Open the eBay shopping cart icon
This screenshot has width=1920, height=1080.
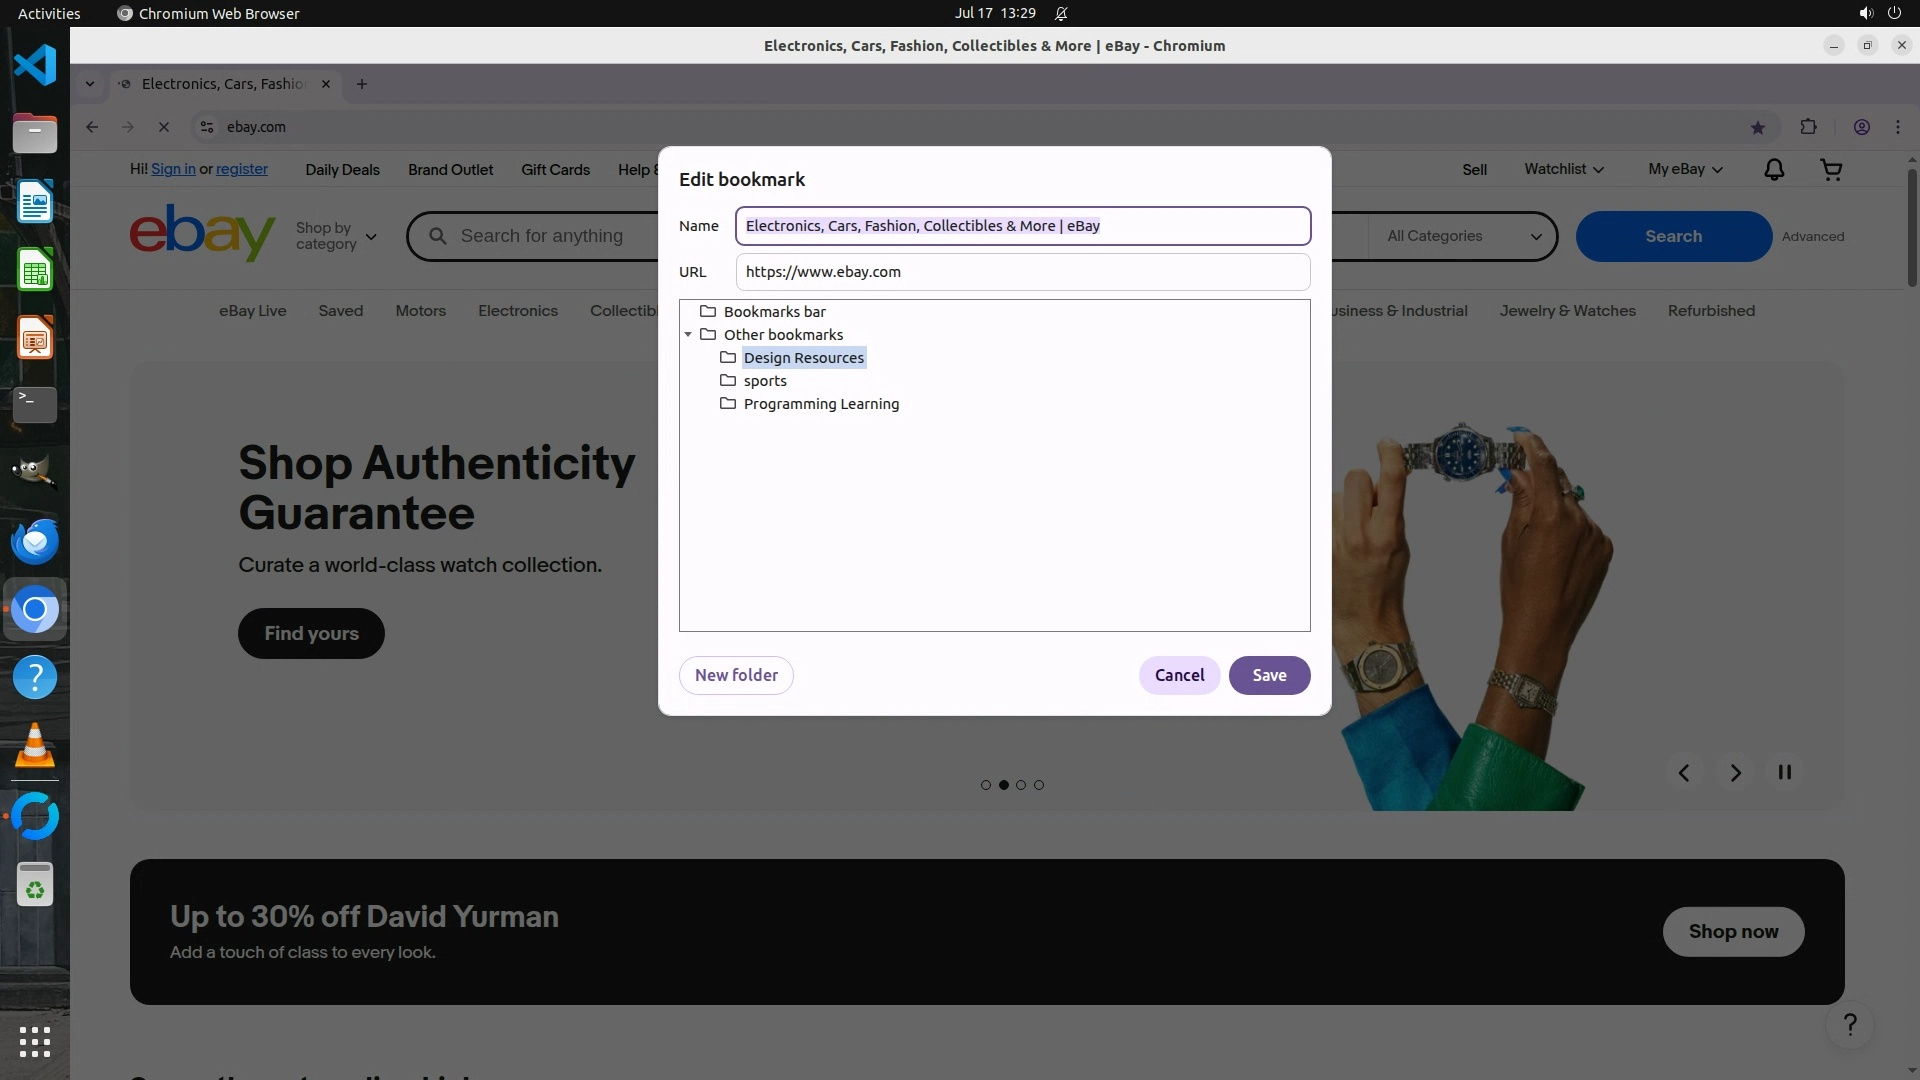point(1831,170)
